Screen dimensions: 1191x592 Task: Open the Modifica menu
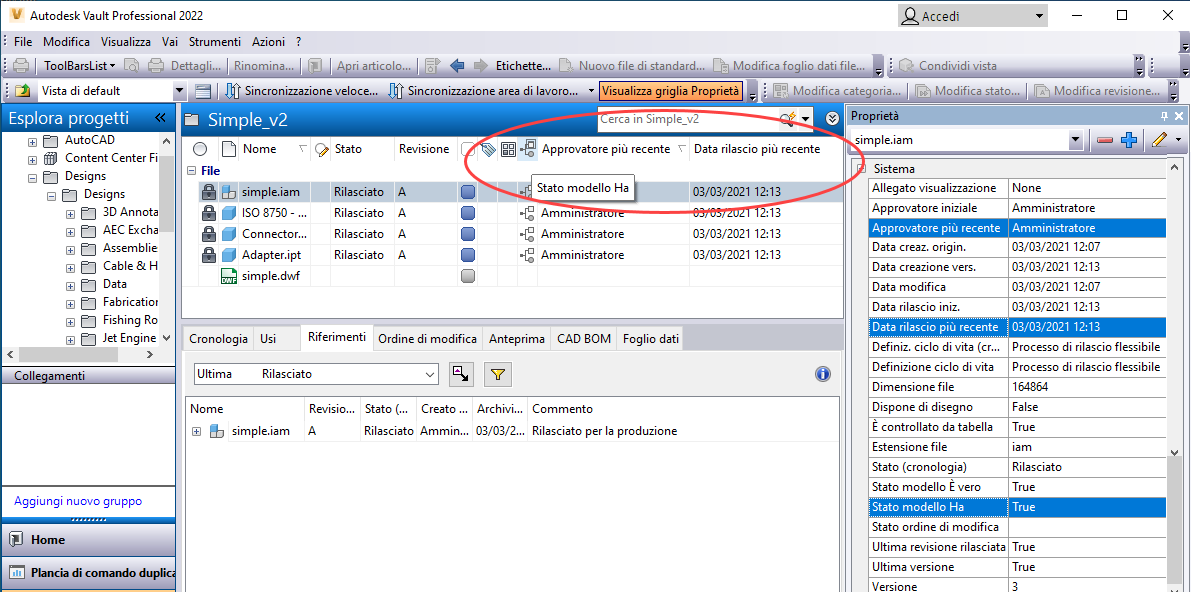(66, 42)
